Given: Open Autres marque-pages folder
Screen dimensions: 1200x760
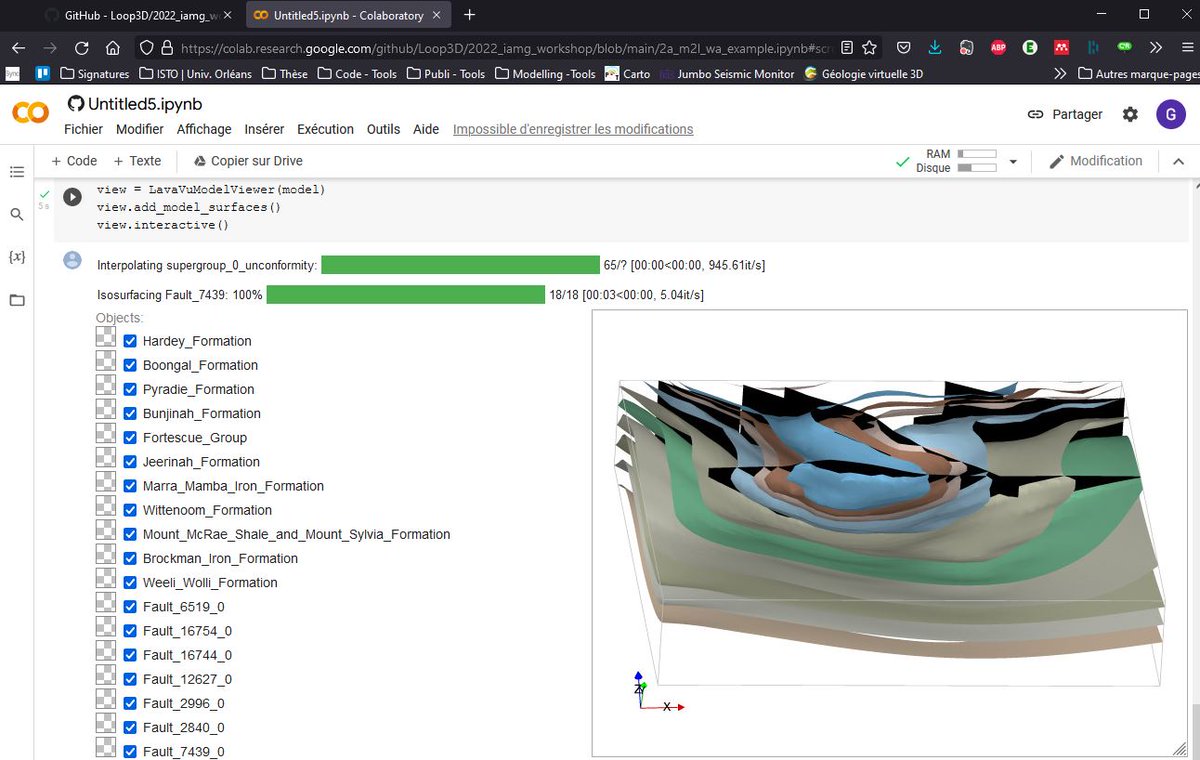Looking at the screenshot, I should [x=1139, y=74].
